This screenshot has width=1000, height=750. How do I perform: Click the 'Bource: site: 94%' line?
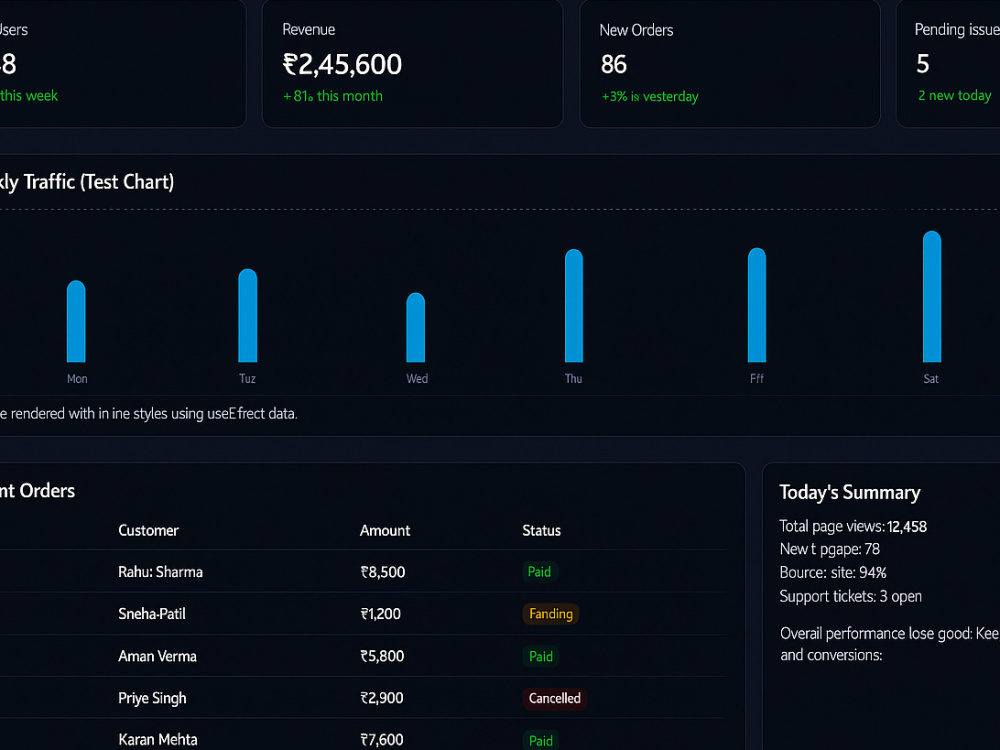pyautogui.click(x=833, y=573)
